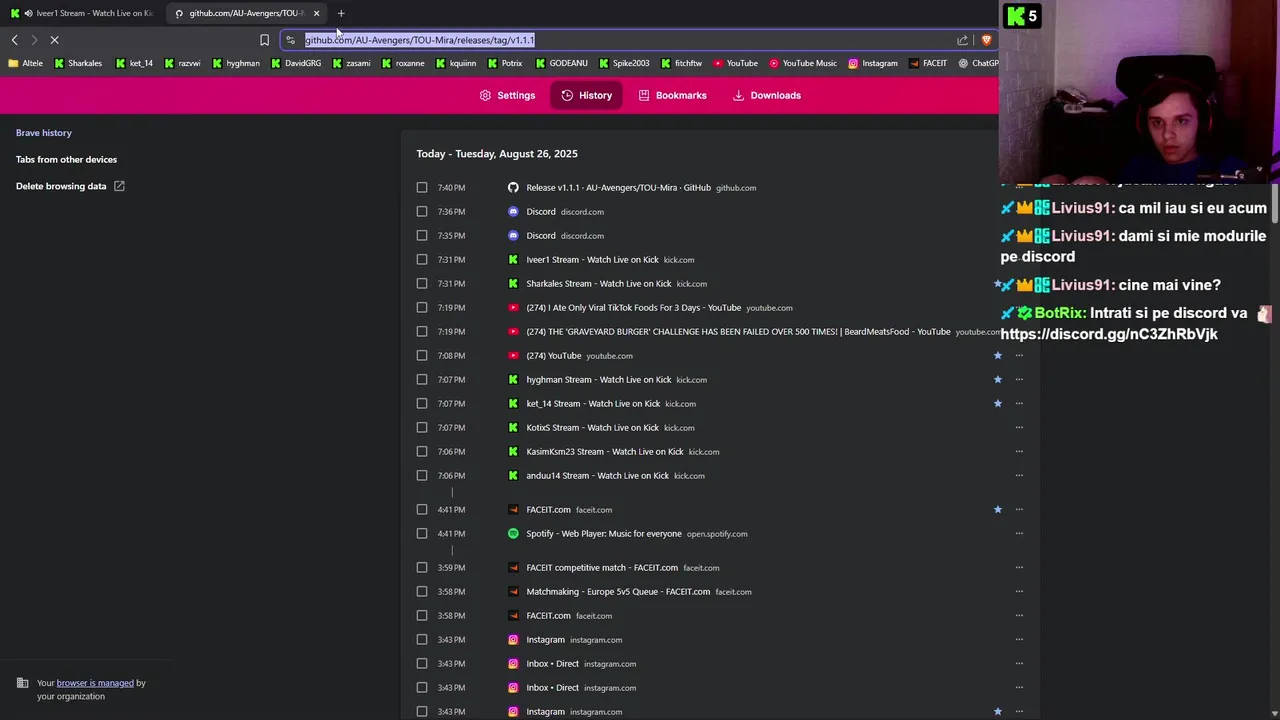Check the Release v1.1.1 GitHub history entry
The image size is (1280, 720).
pyautogui.click(x=422, y=188)
